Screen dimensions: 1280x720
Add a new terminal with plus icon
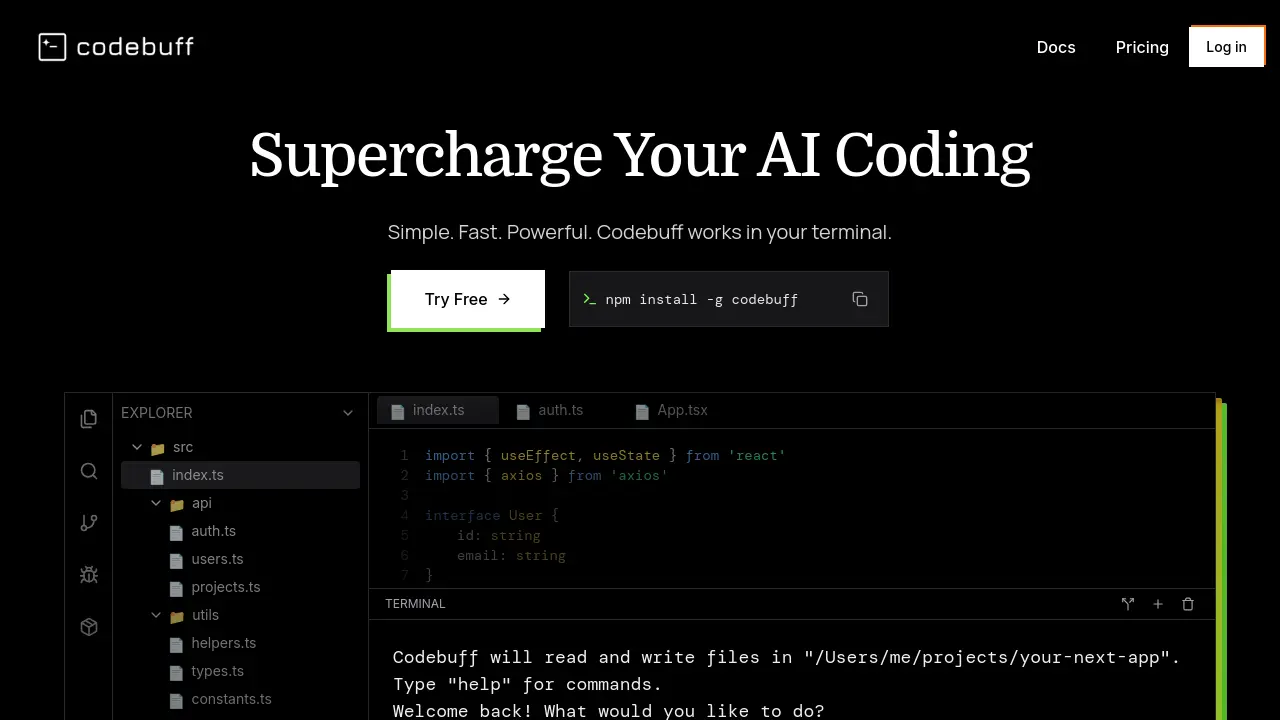click(x=1158, y=604)
